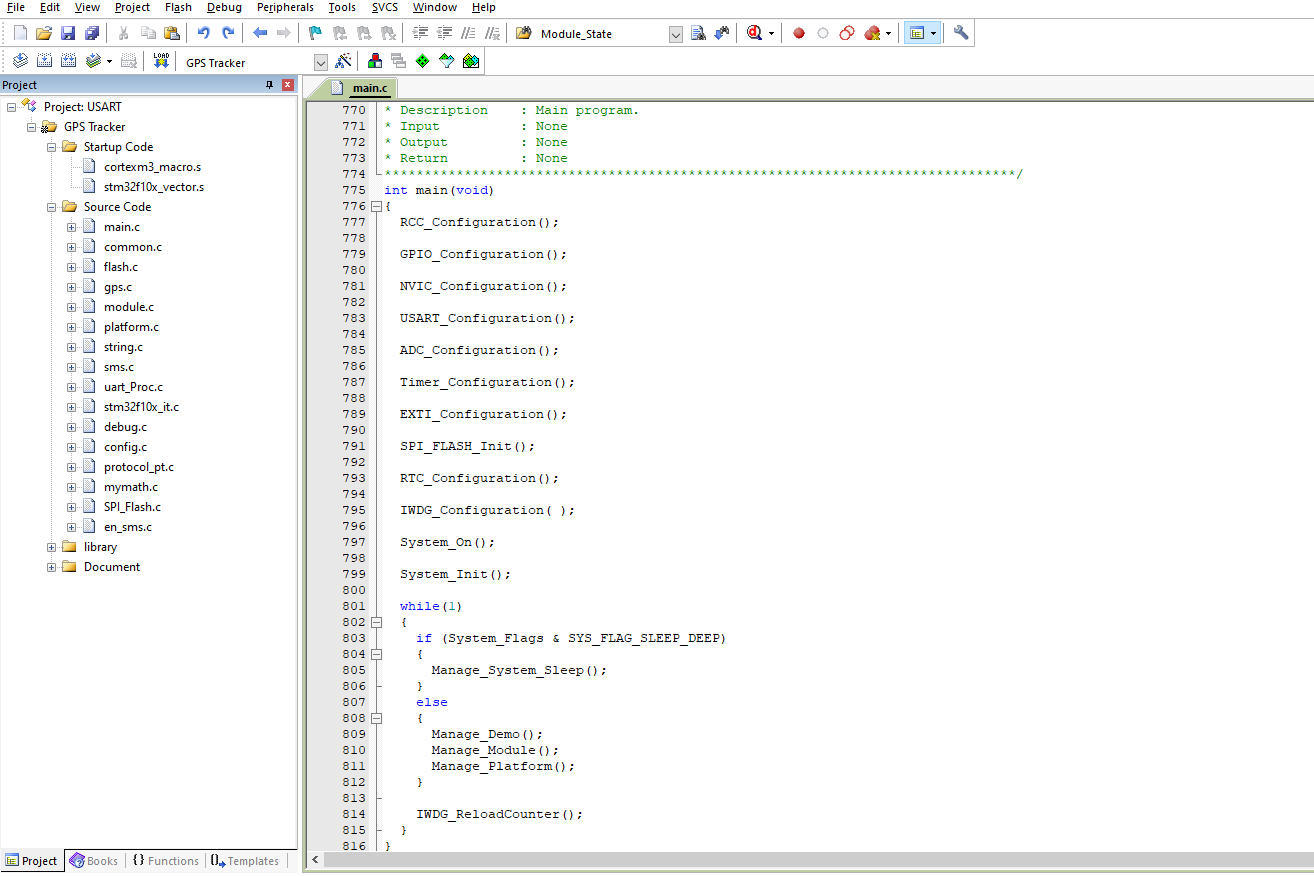Collapse the while loop code fold at line 802

(376, 622)
